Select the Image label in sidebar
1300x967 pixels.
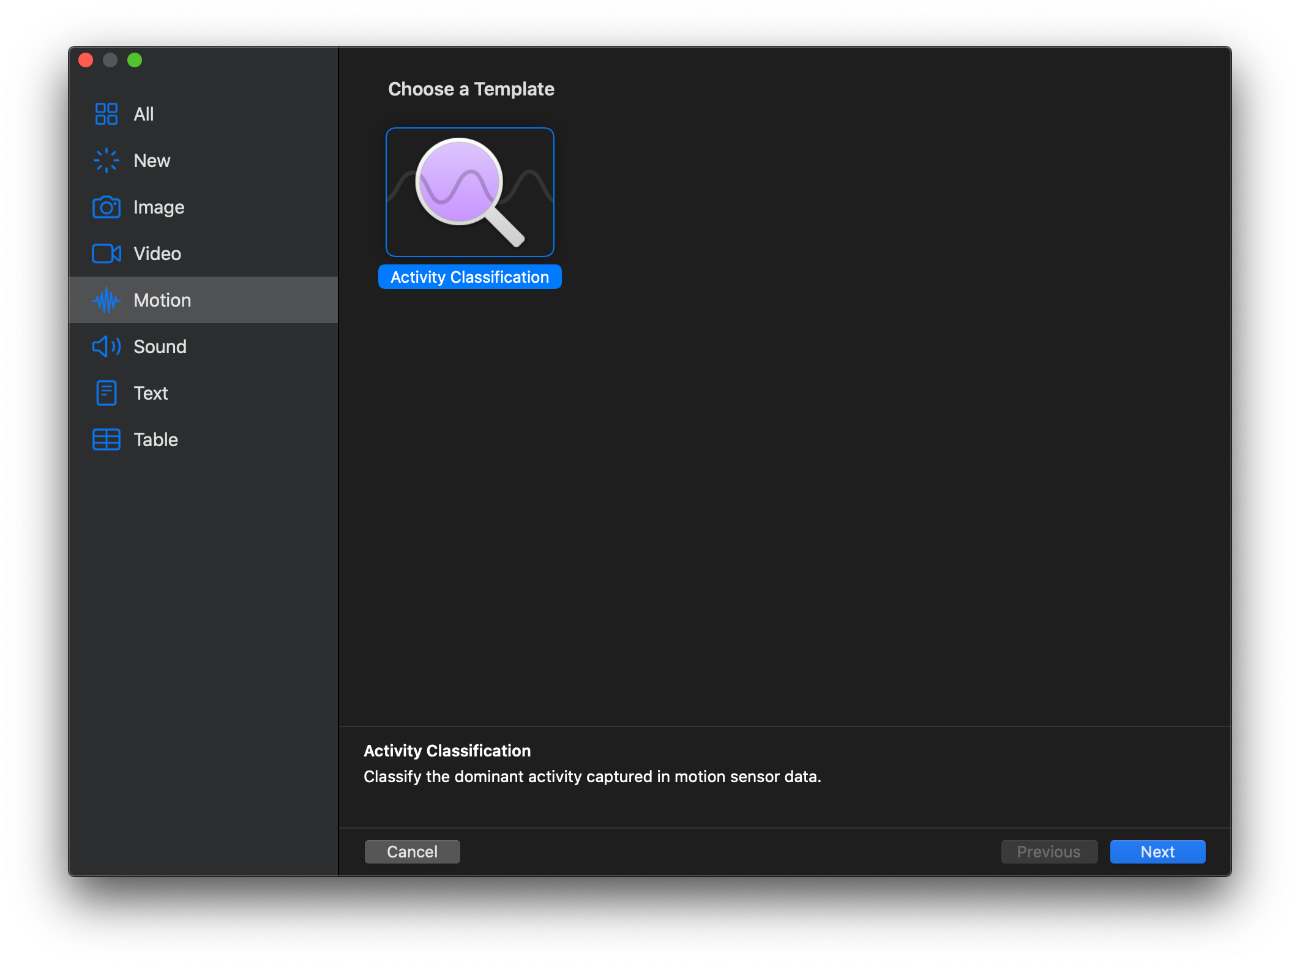(159, 207)
